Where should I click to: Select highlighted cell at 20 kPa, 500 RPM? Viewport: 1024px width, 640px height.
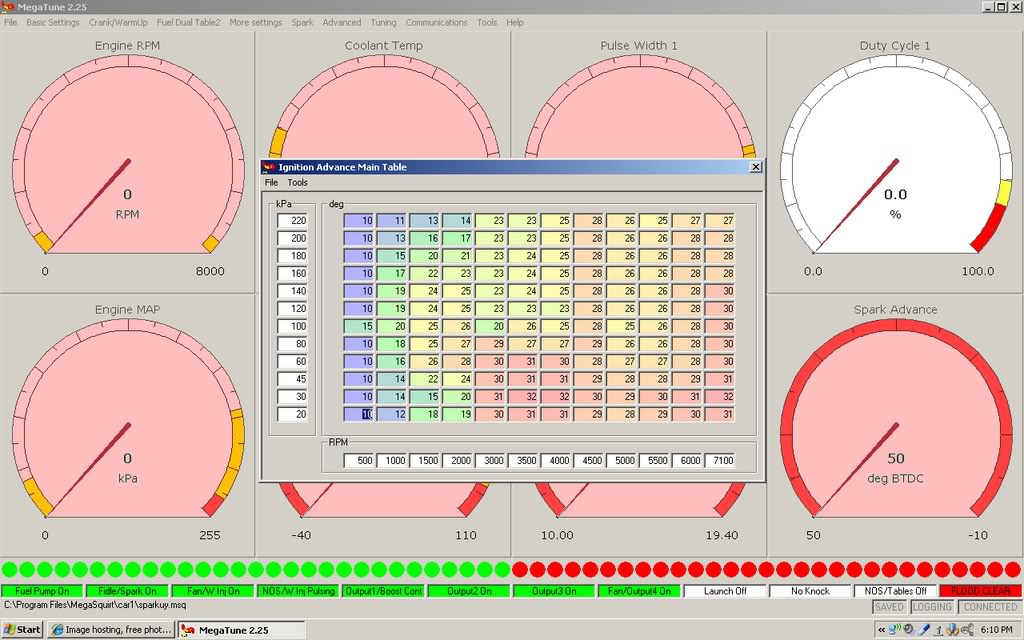point(359,415)
